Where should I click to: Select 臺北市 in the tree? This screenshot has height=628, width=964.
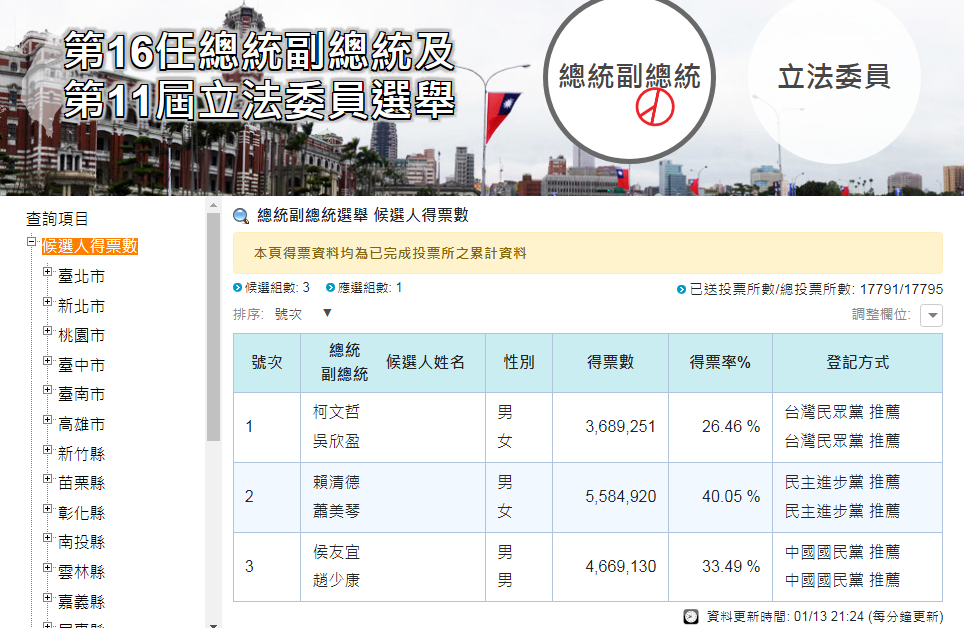(x=81, y=276)
